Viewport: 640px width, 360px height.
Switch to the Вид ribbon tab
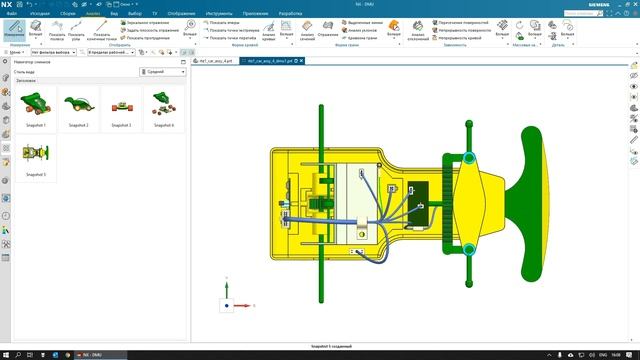coord(114,13)
